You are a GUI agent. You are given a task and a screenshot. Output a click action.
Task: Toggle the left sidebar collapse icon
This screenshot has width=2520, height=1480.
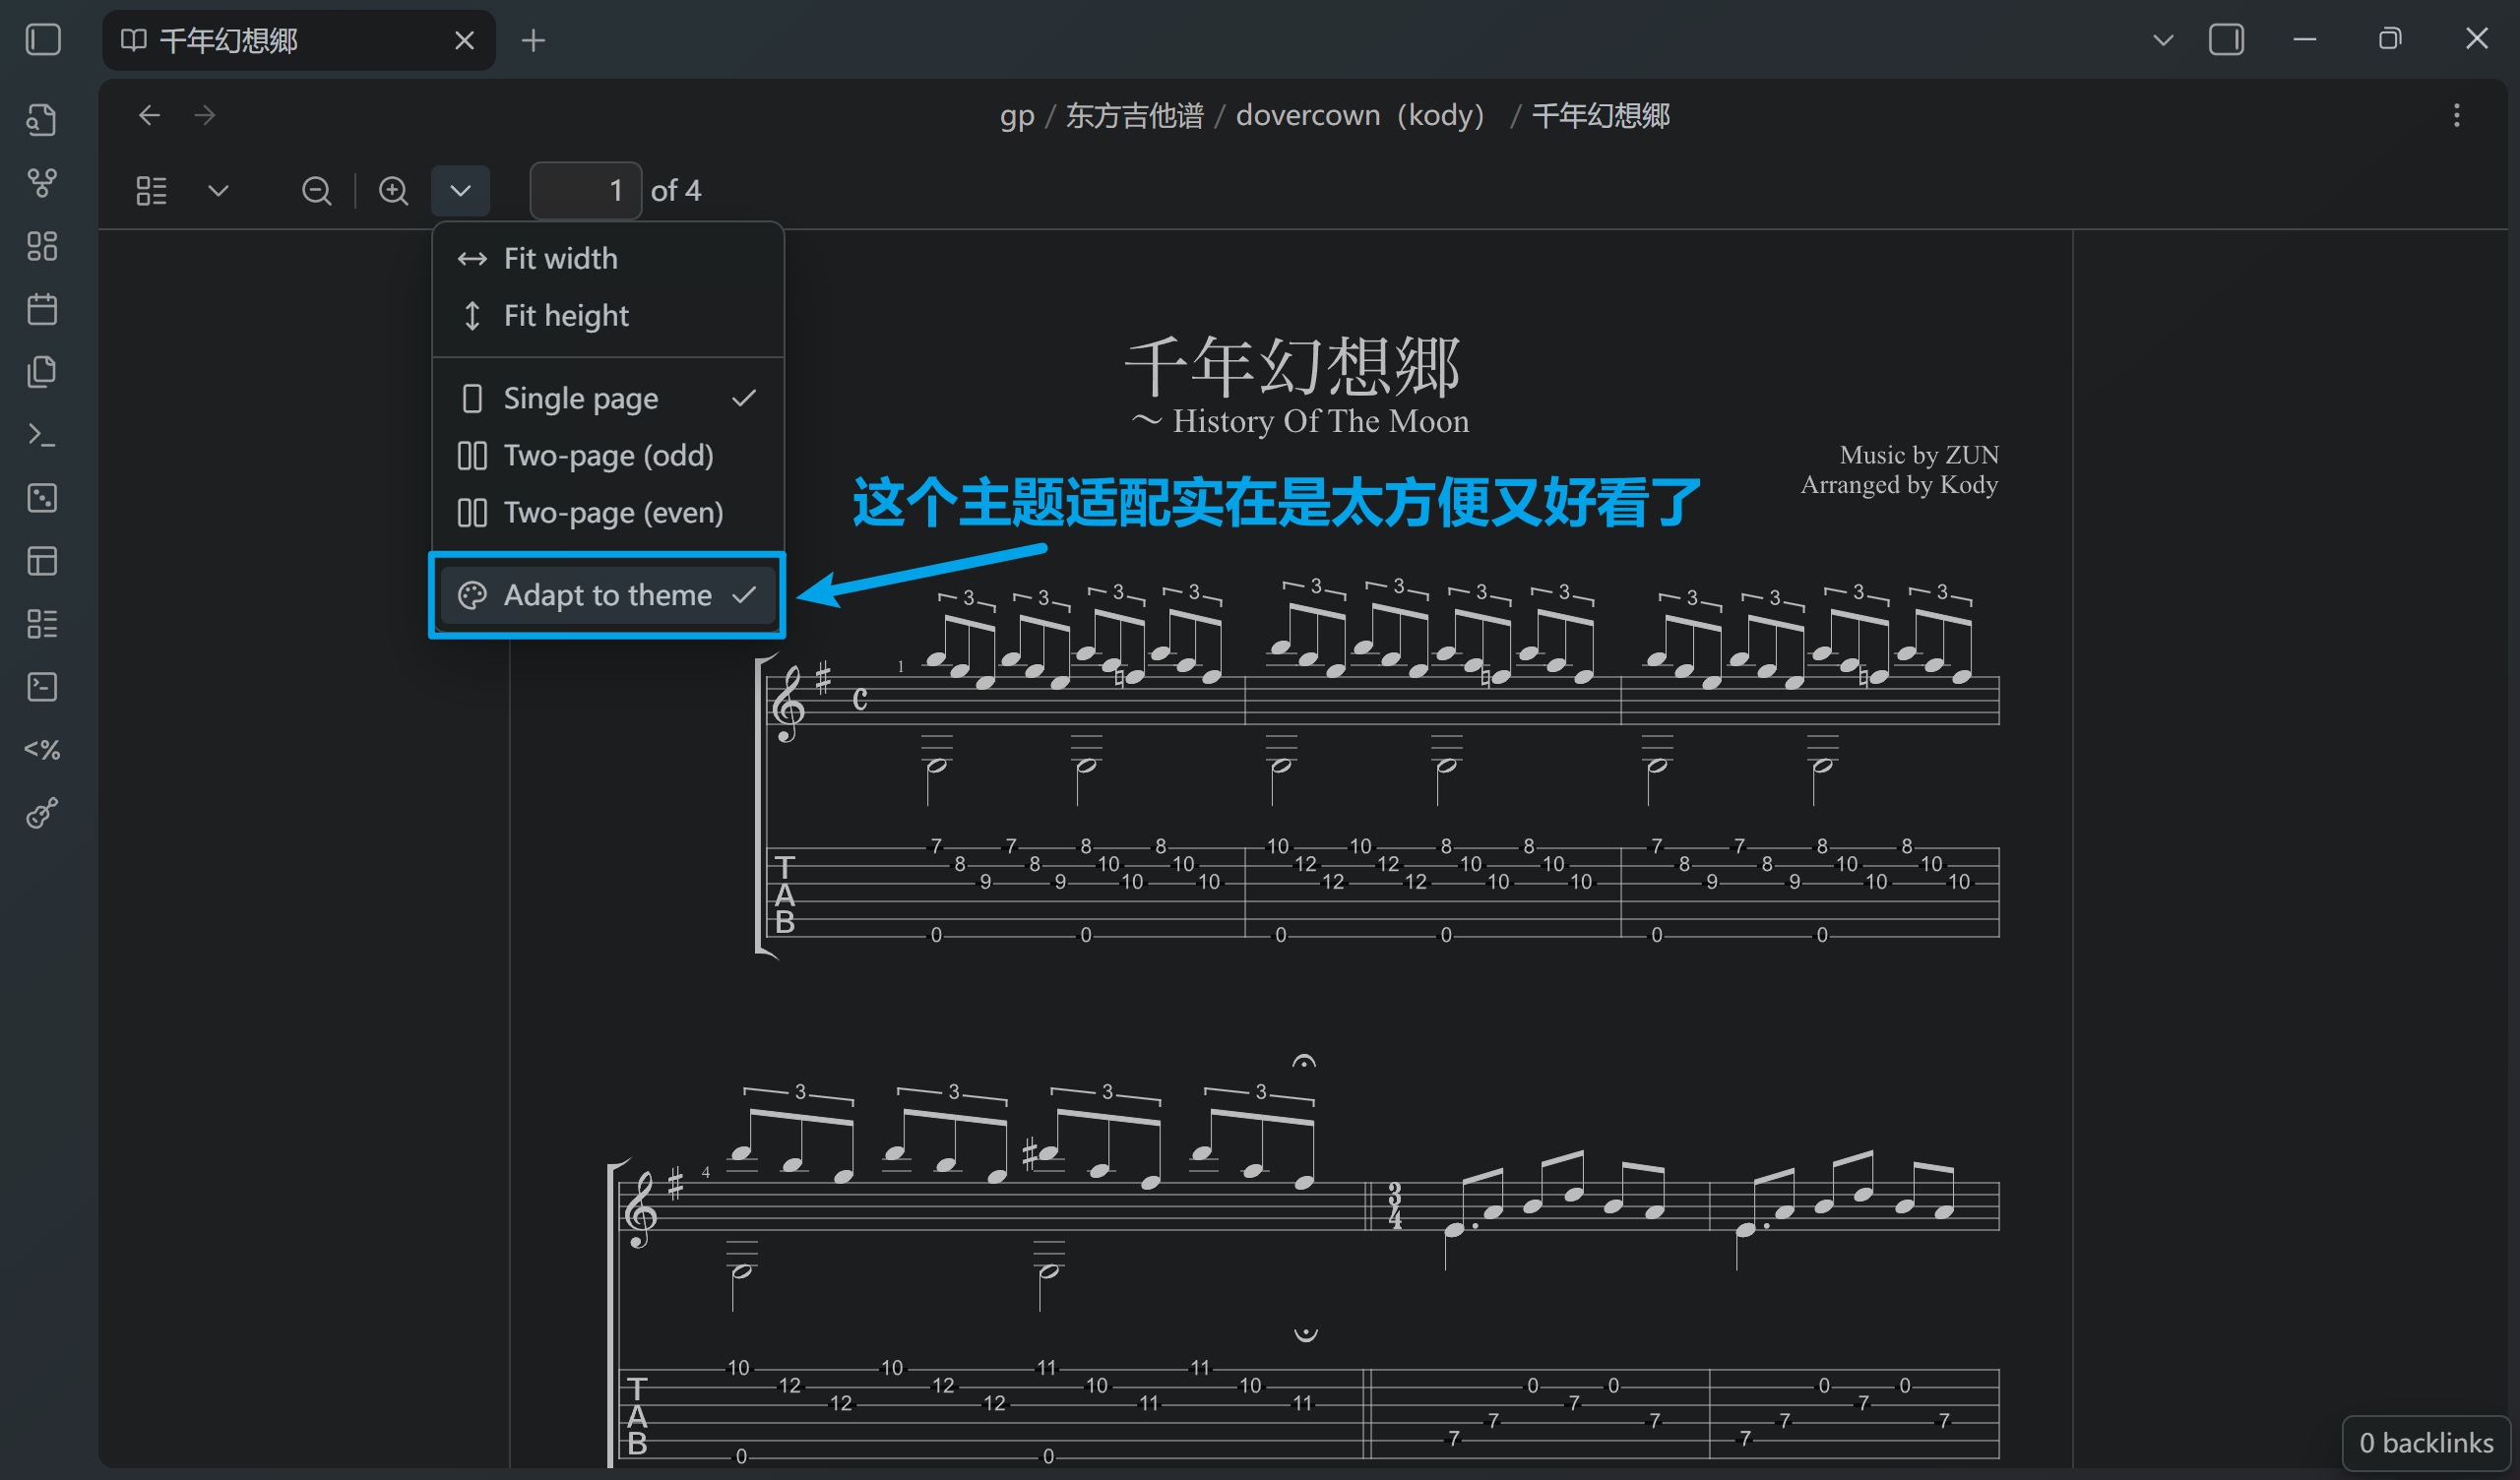(x=42, y=40)
